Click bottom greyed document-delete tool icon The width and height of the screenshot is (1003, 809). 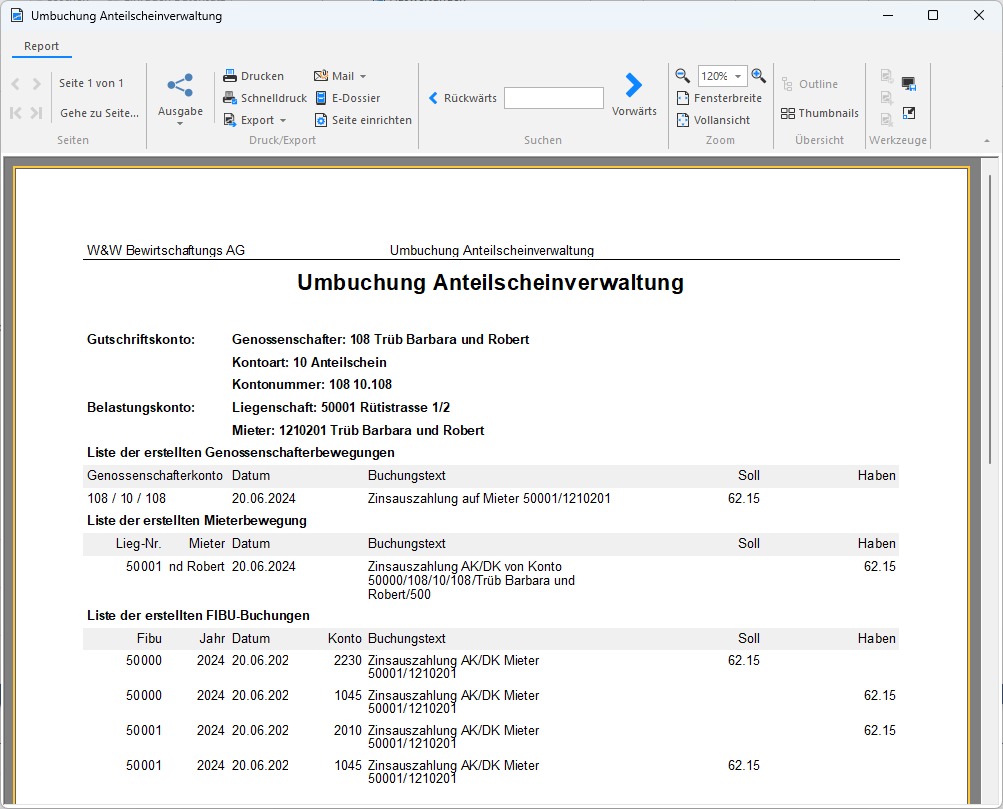point(887,120)
